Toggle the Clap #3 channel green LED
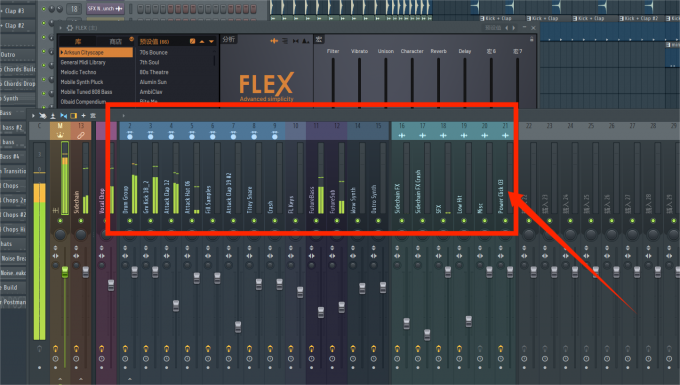 (43, 9)
